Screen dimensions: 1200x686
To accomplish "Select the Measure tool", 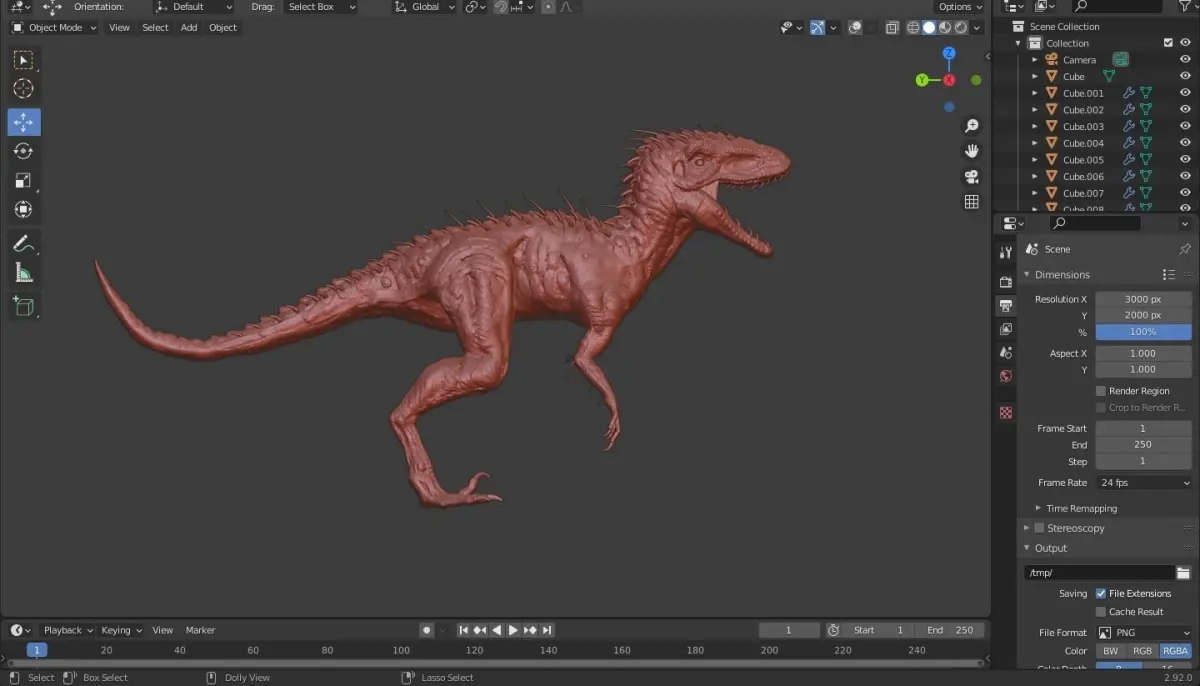I will (24, 273).
